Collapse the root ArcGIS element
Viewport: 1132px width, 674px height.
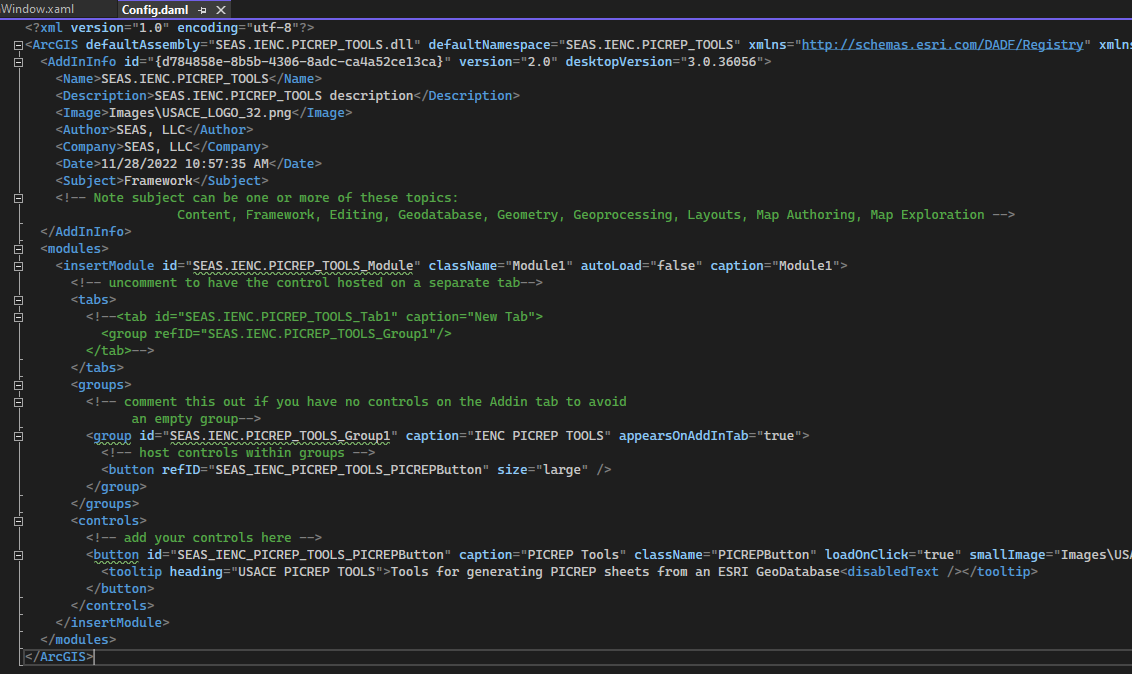click(17, 45)
